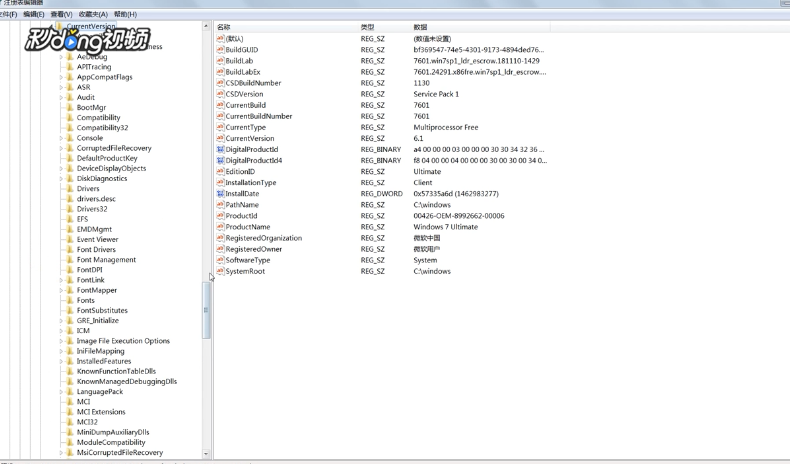The height and width of the screenshot is (464, 790).
Task: Select the CurrentVersion key in the tree
Action: coord(91,26)
